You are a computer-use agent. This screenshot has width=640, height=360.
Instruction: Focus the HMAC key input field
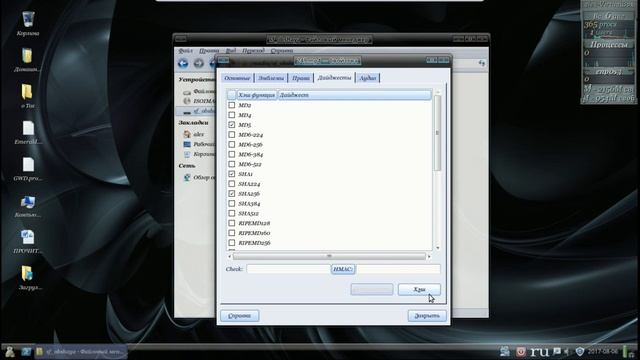click(398, 269)
